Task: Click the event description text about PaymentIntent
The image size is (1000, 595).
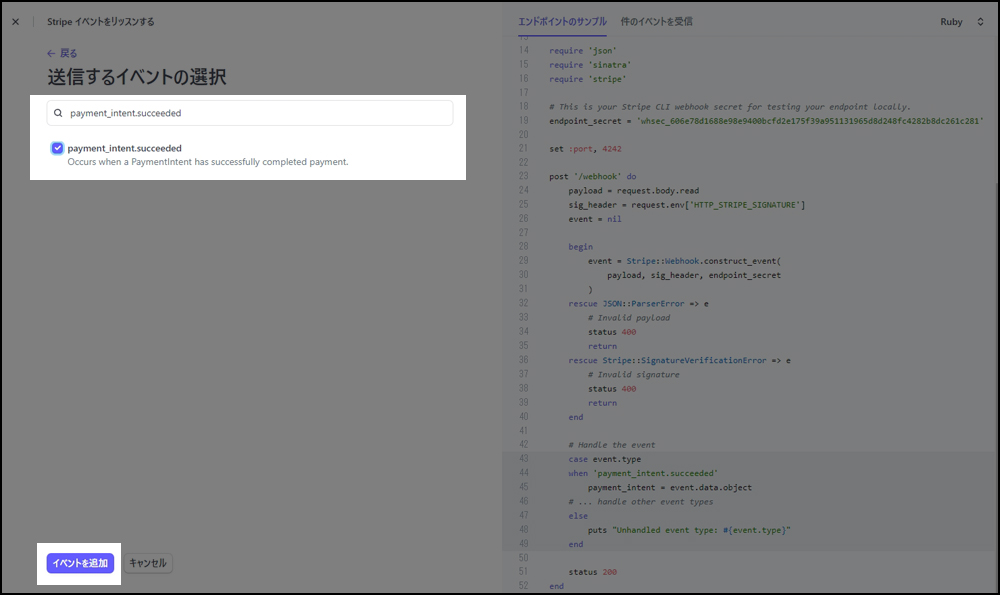Action: 208,162
